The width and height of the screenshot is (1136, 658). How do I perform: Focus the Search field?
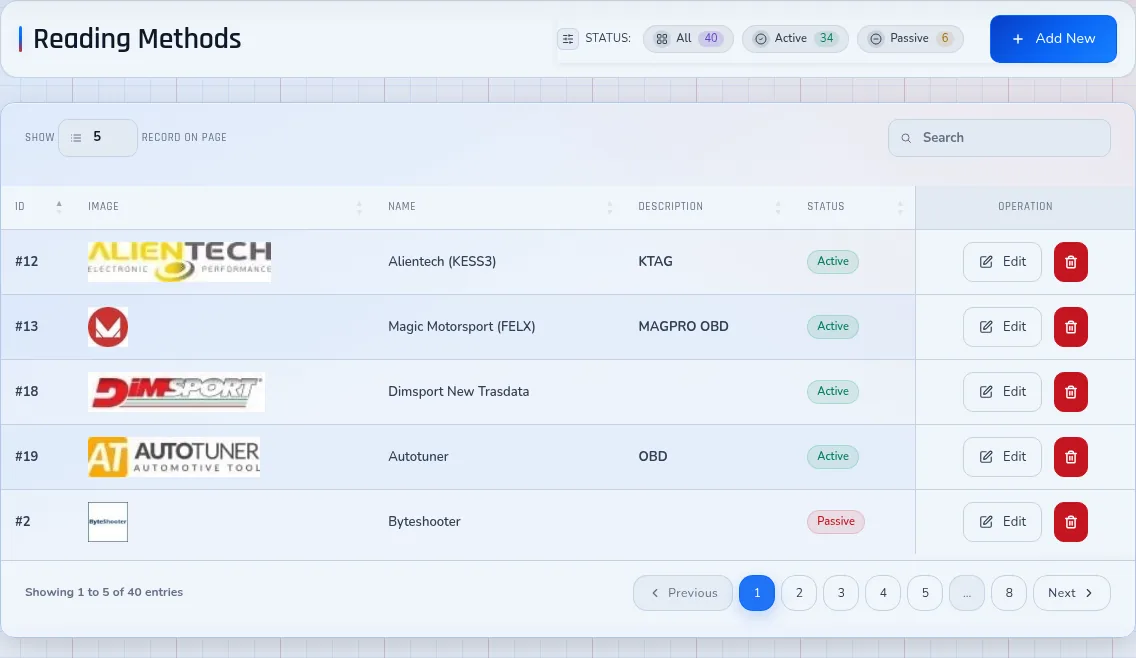click(999, 138)
